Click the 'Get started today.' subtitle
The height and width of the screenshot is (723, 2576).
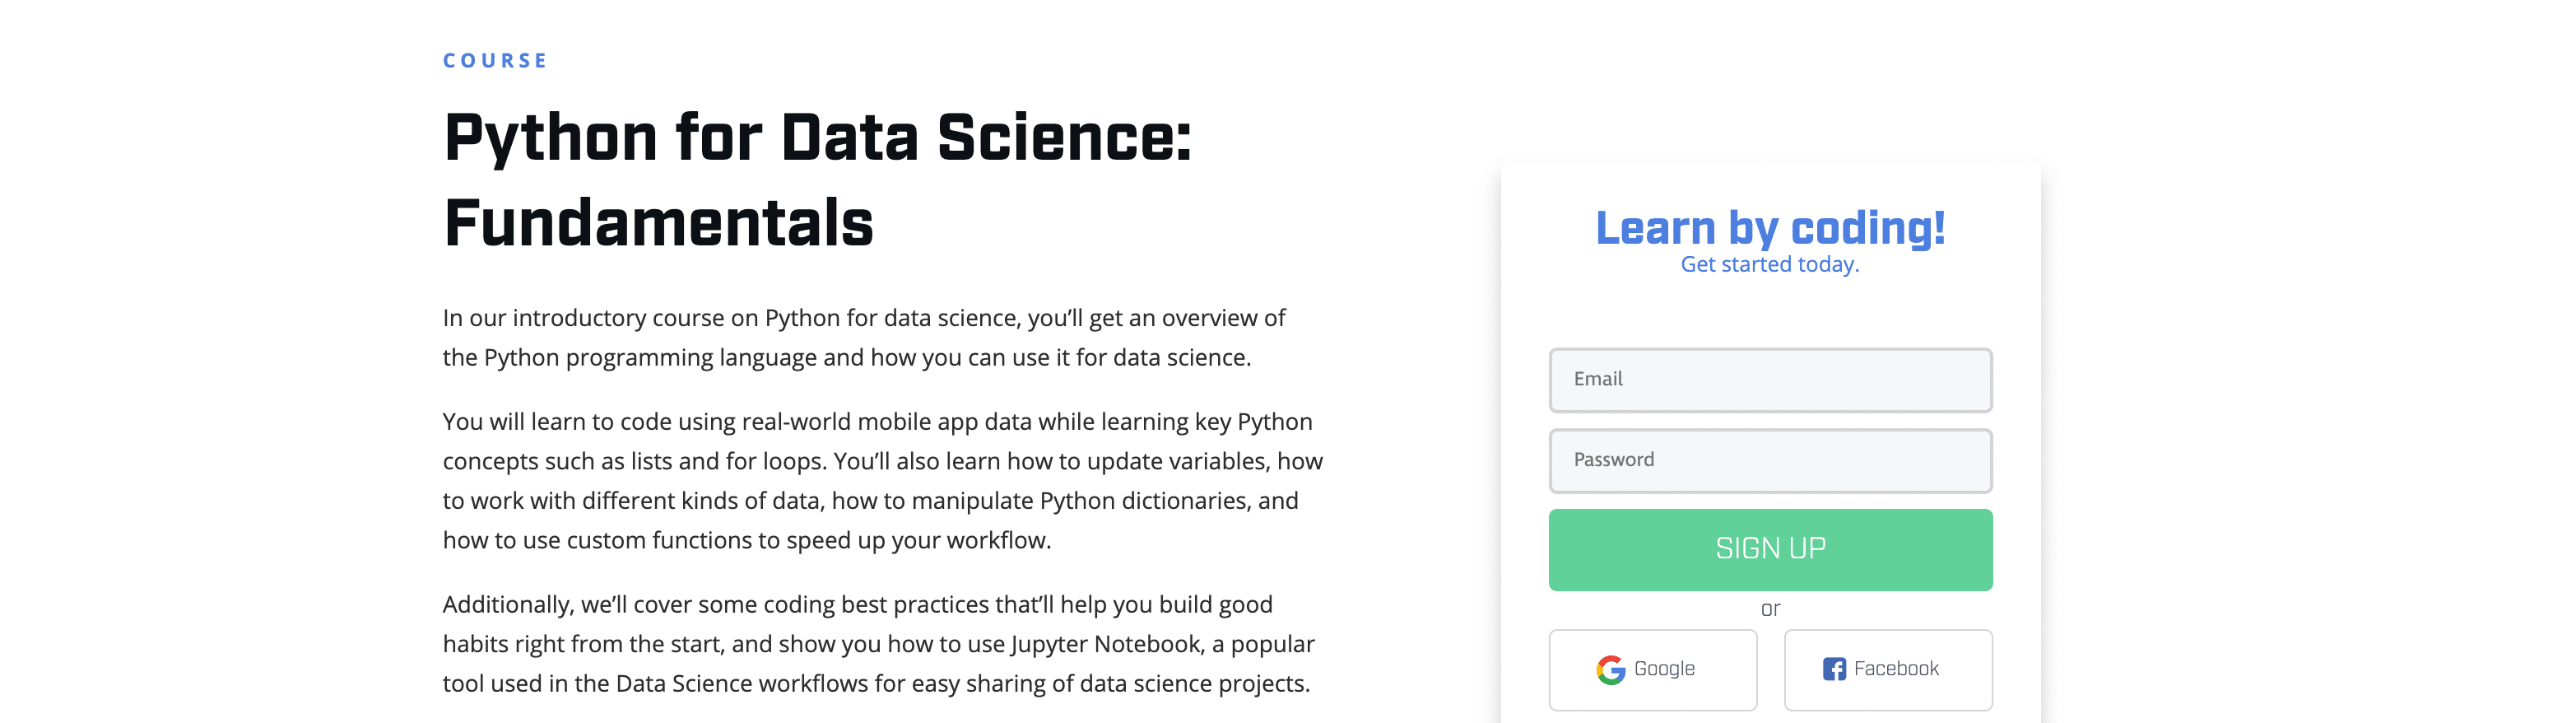pyautogui.click(x=1770, y=264)
